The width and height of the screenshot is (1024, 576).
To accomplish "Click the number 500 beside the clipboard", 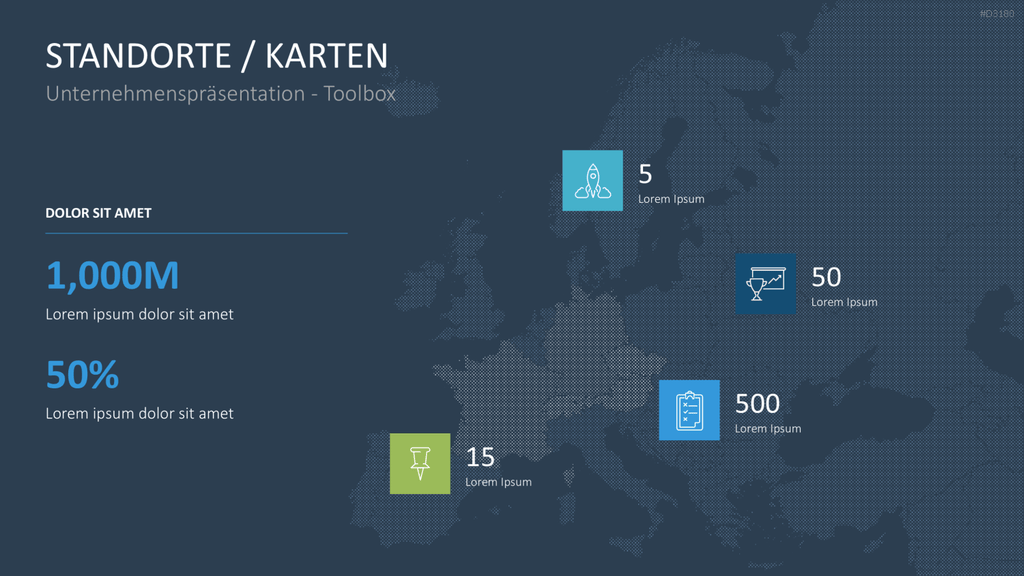I will (x=758, y=404).
